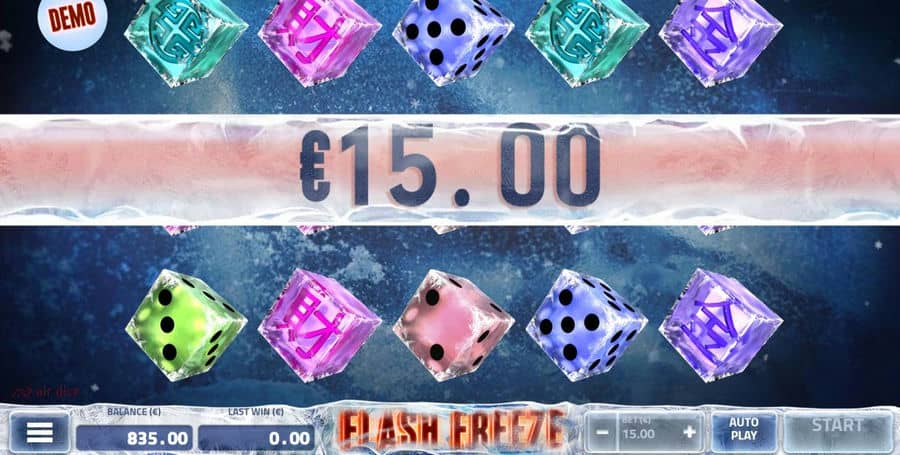Click the Auto Play button
Screen dimensions: 900x455
point(744,429)
